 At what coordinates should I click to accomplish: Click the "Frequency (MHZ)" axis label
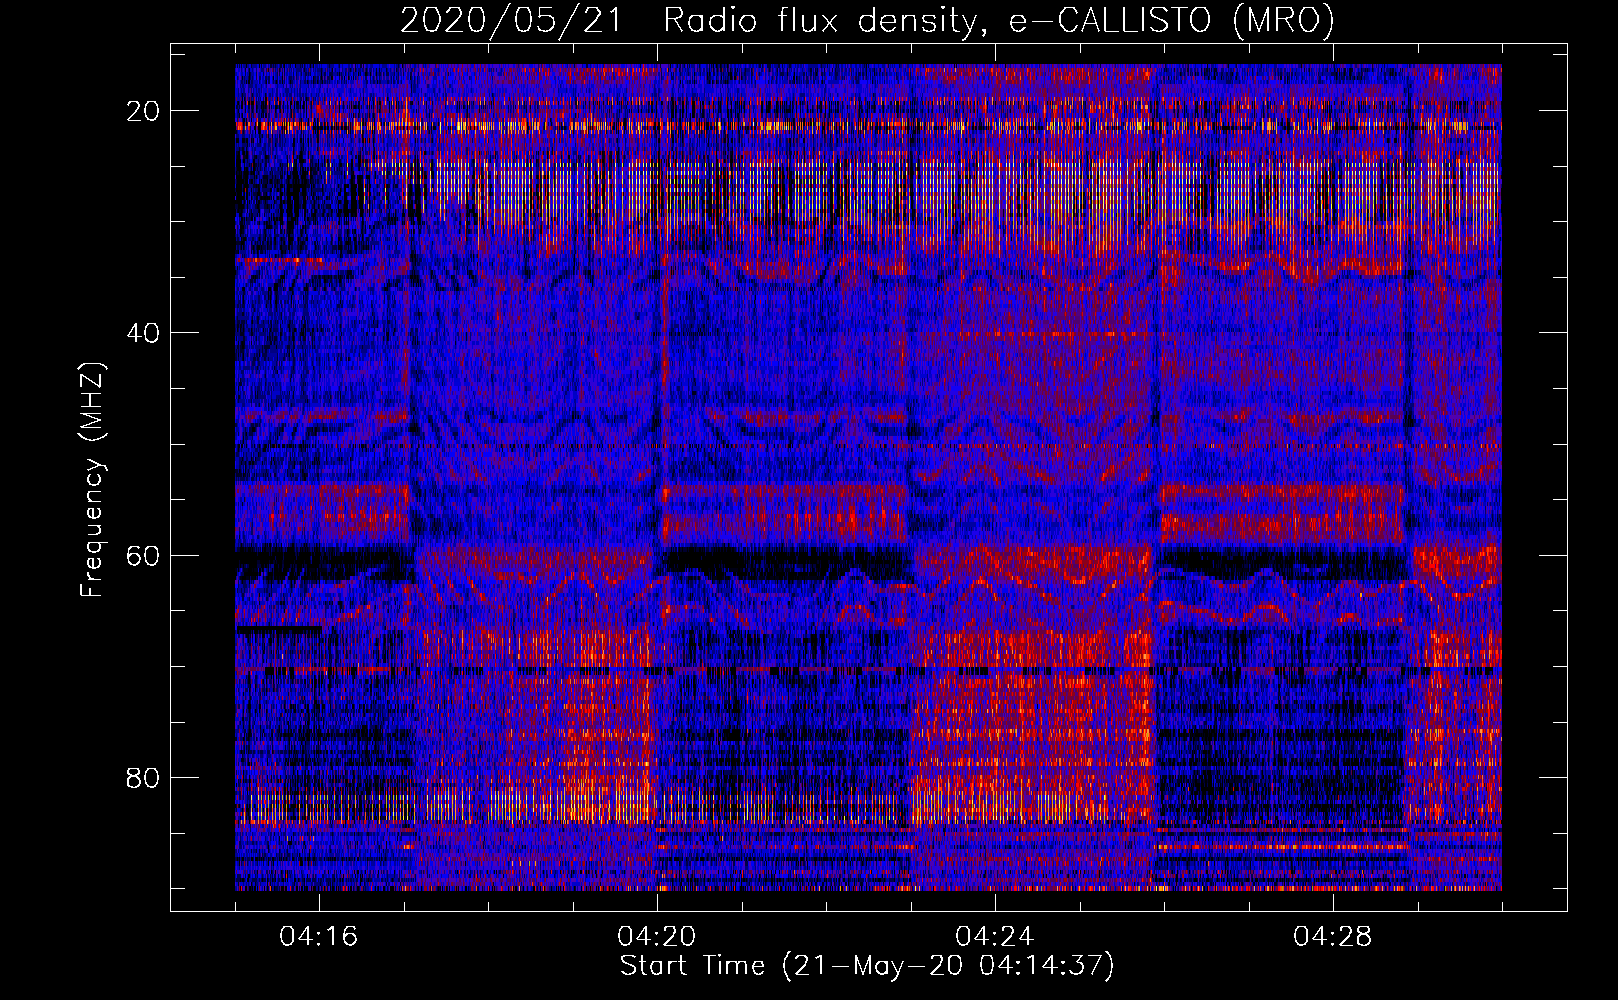[92, 480]
